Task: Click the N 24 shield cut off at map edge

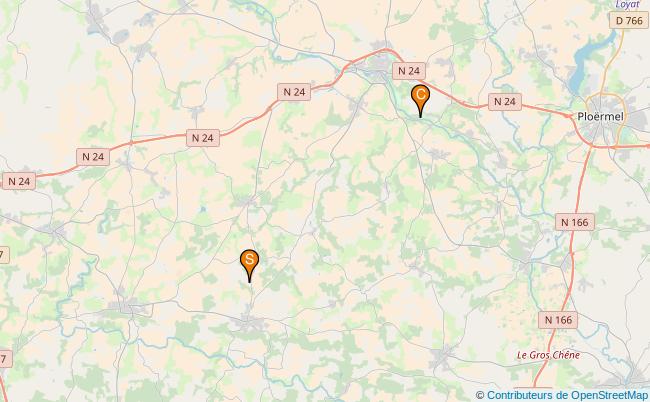Action: tap(19, 182)
